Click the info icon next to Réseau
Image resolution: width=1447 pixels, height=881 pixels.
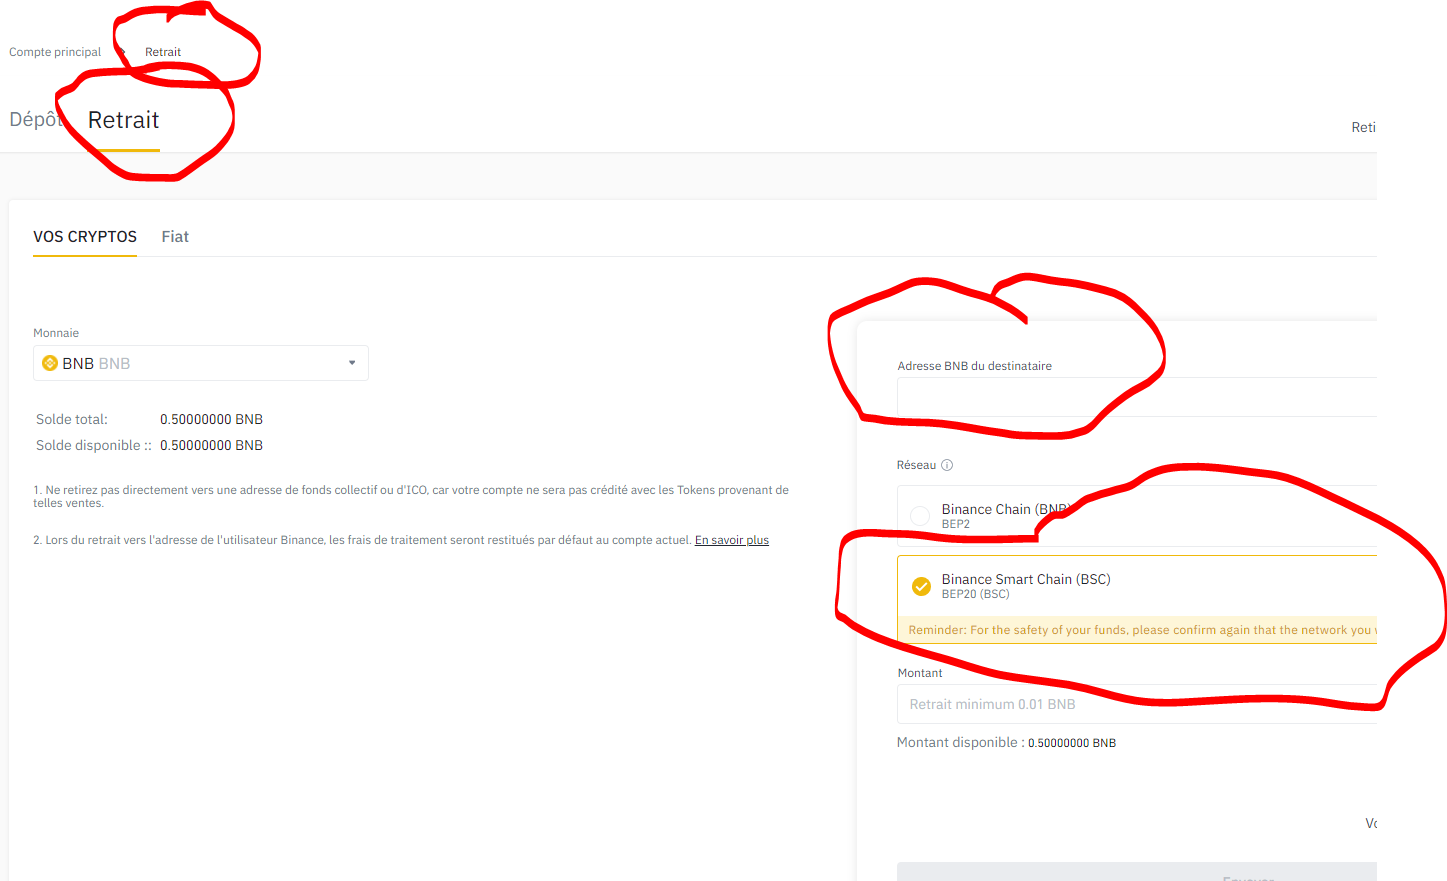pyautogui.click(x=947, y=465)
